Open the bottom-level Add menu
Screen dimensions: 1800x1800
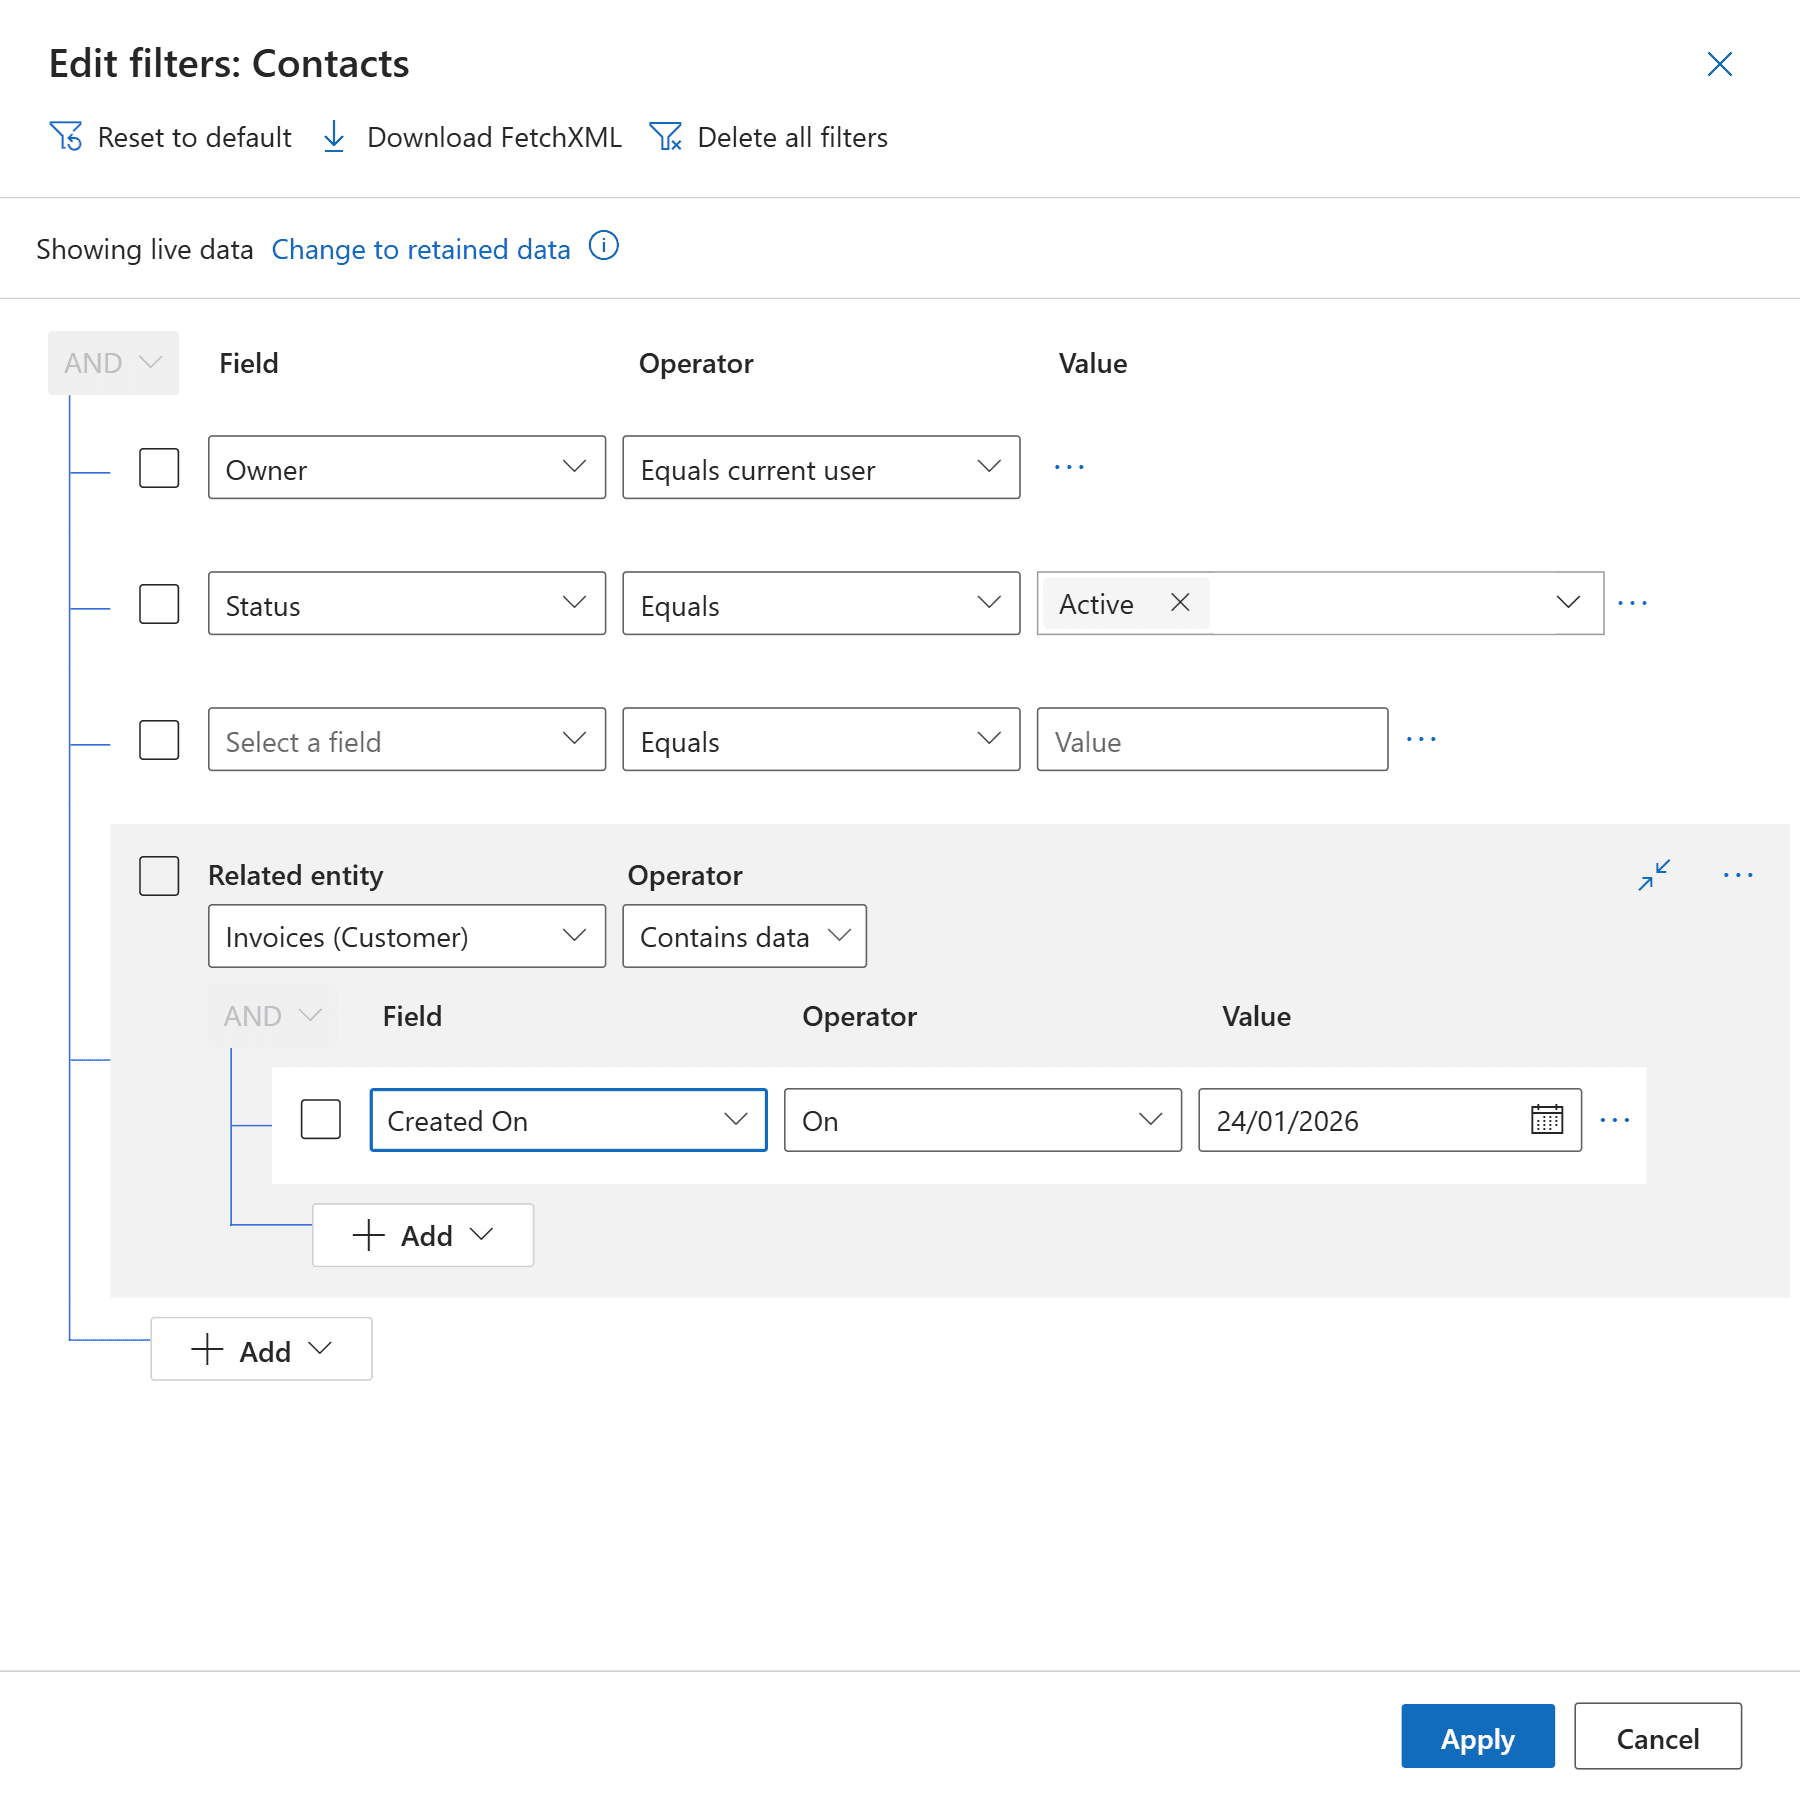pos(261,1350)
